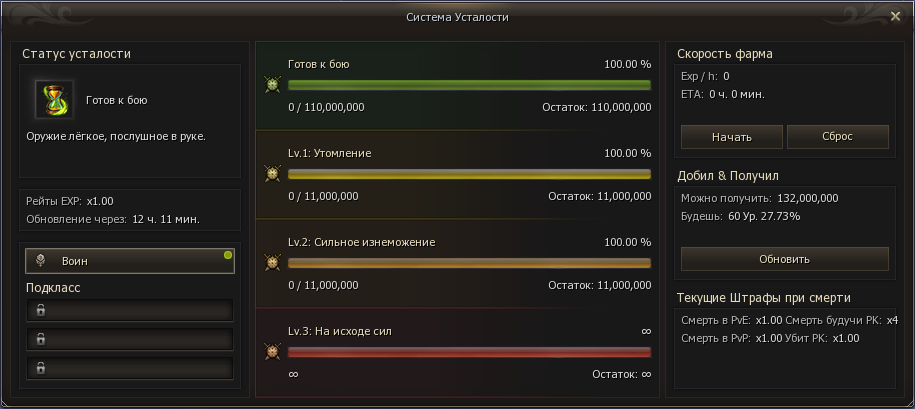Select the Воин class button

[x=130, y=261]
